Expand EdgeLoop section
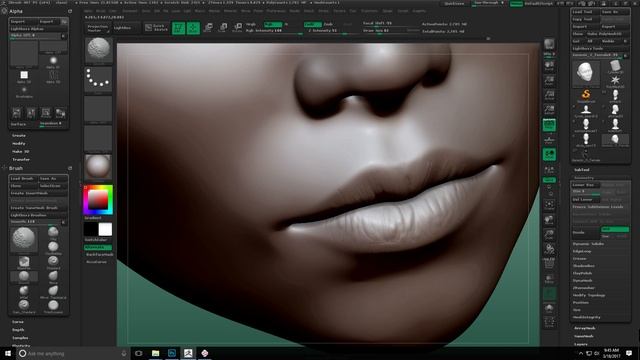 click(582, 251)
